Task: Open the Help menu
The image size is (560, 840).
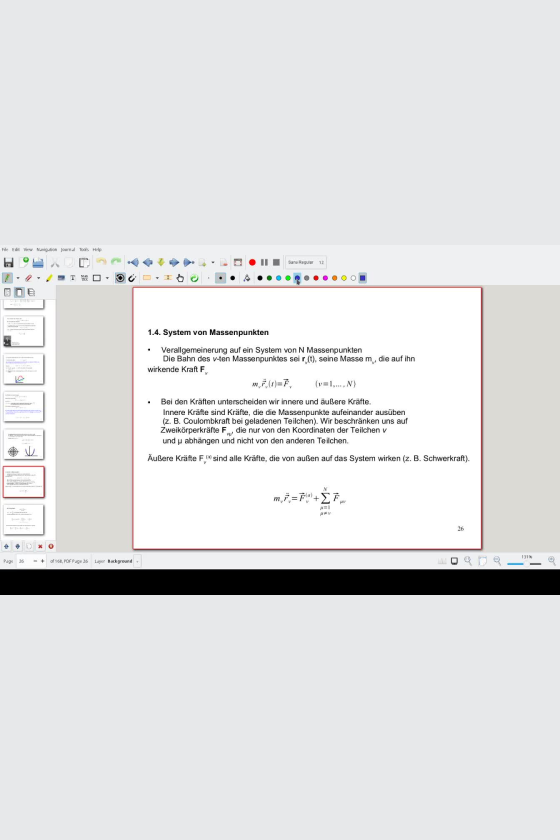Action: point(97,250)
